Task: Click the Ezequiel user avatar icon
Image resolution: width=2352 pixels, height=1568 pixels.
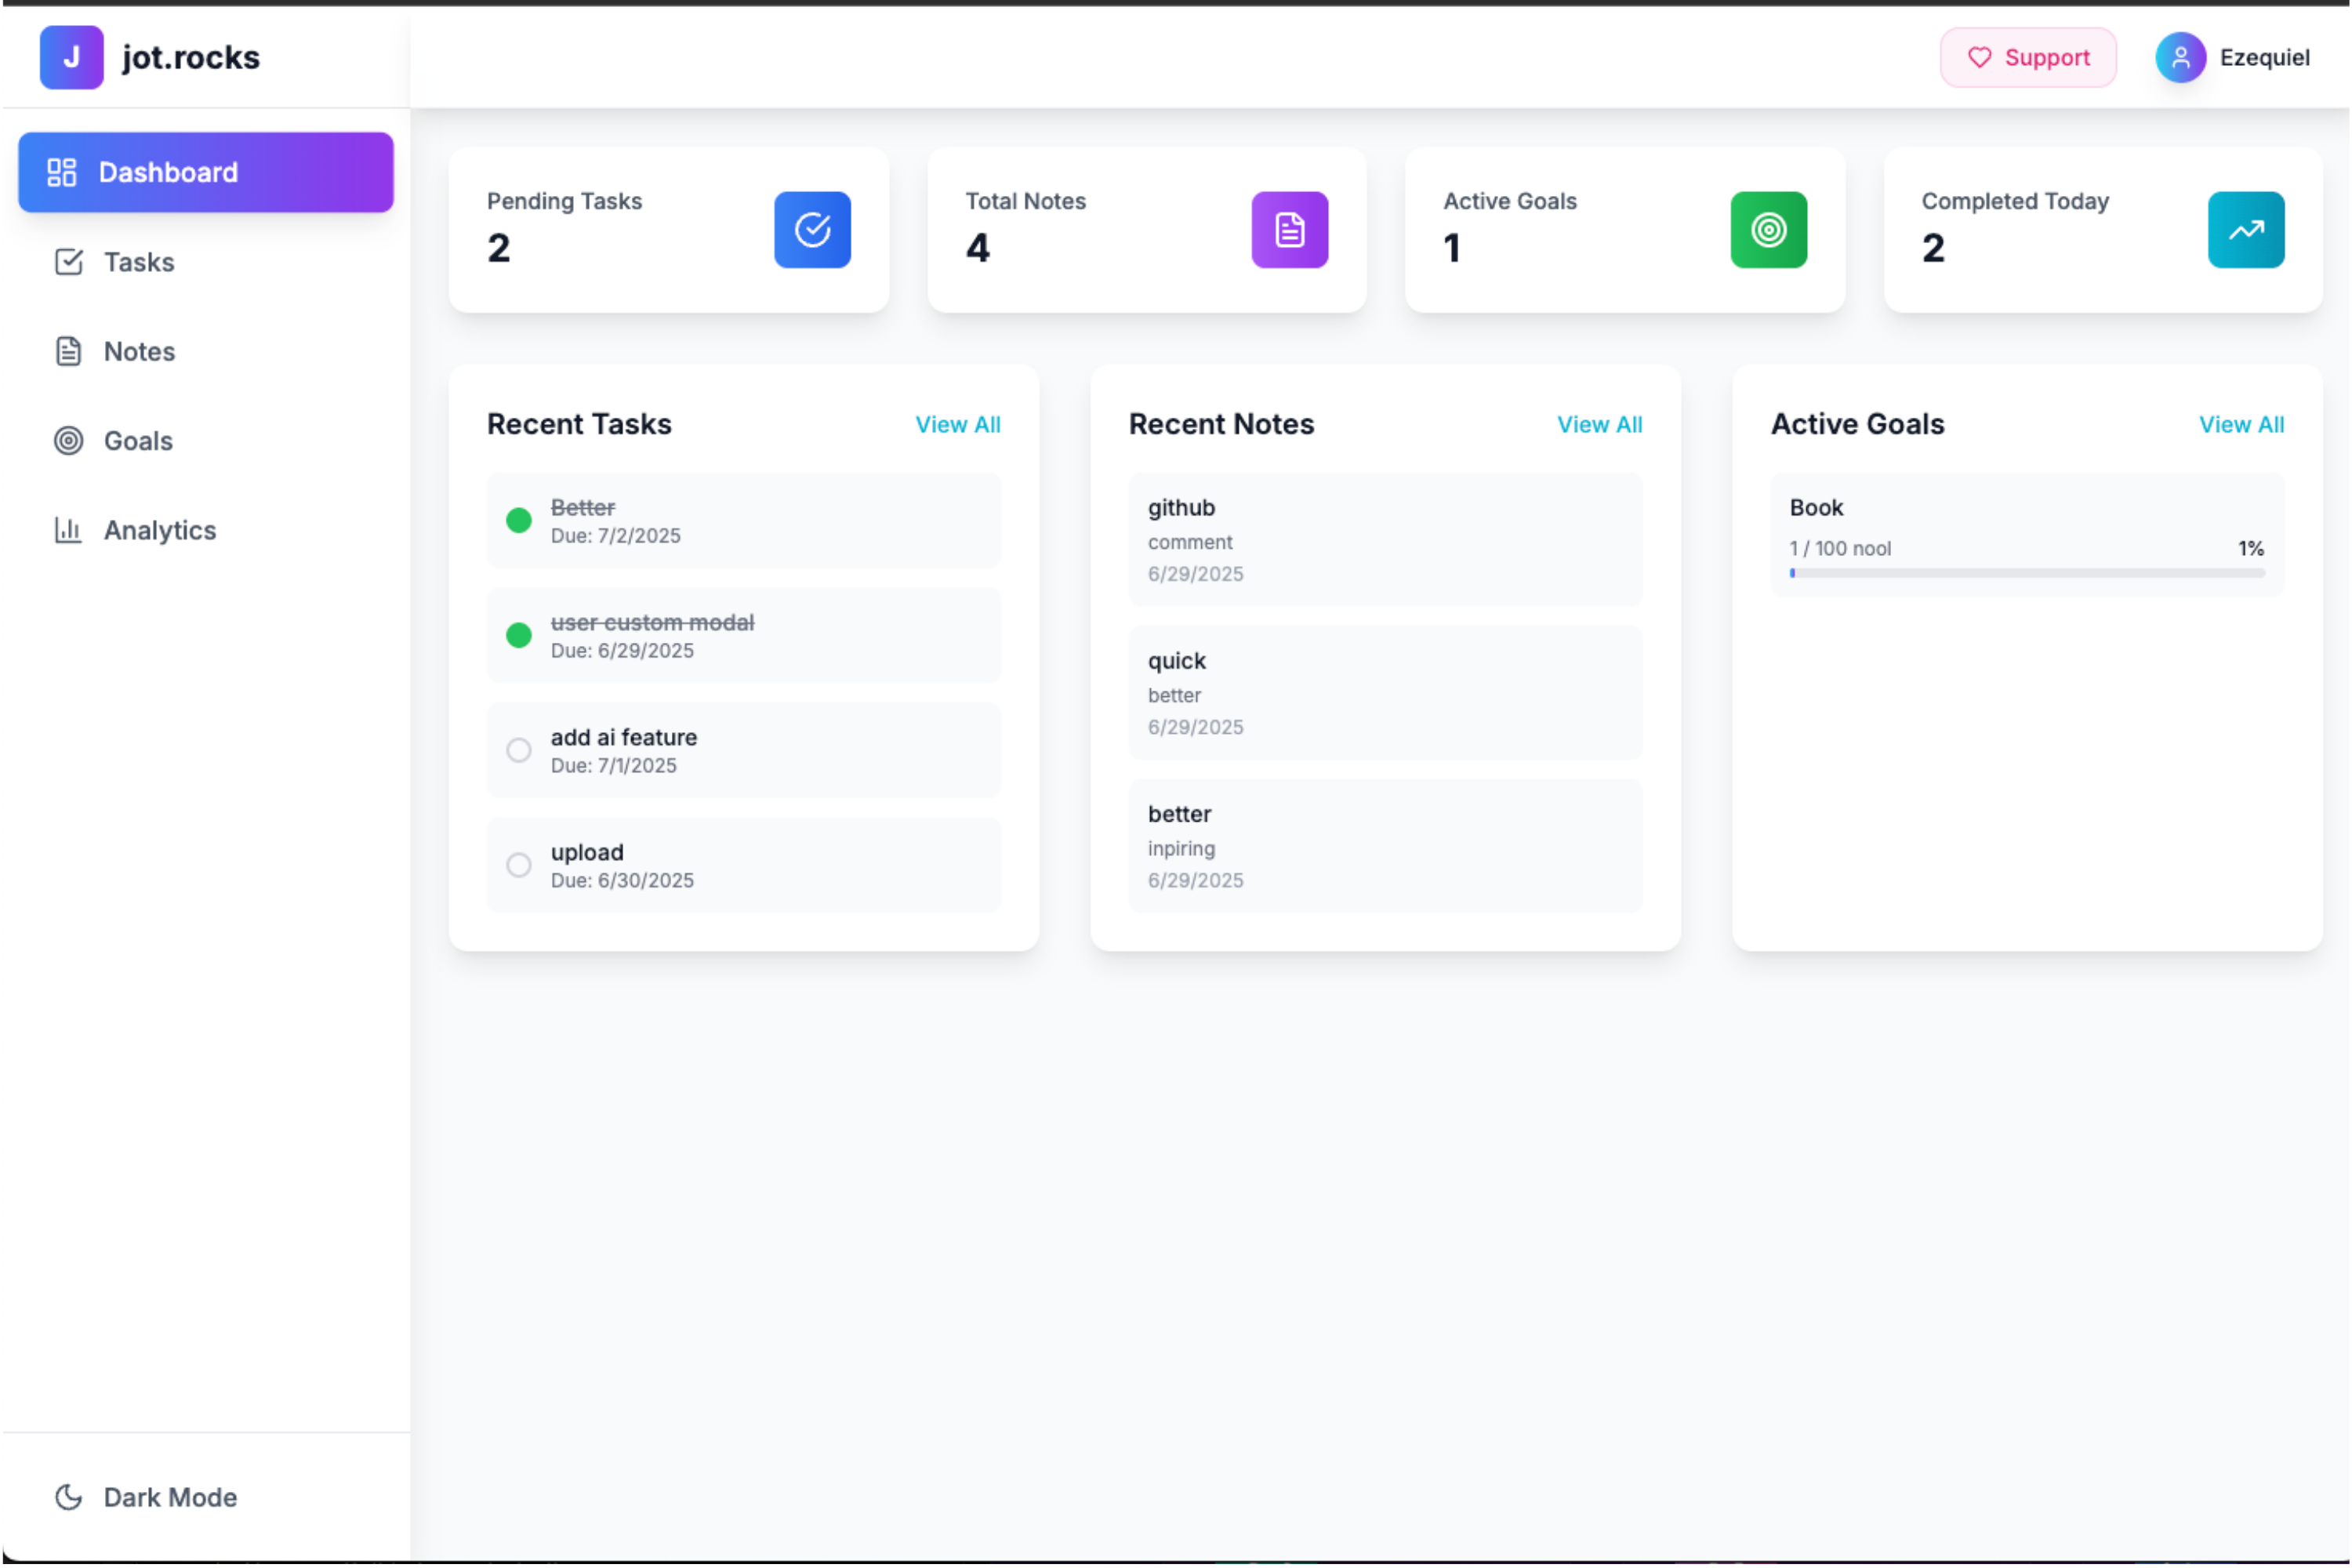Action: (2180, 57)
